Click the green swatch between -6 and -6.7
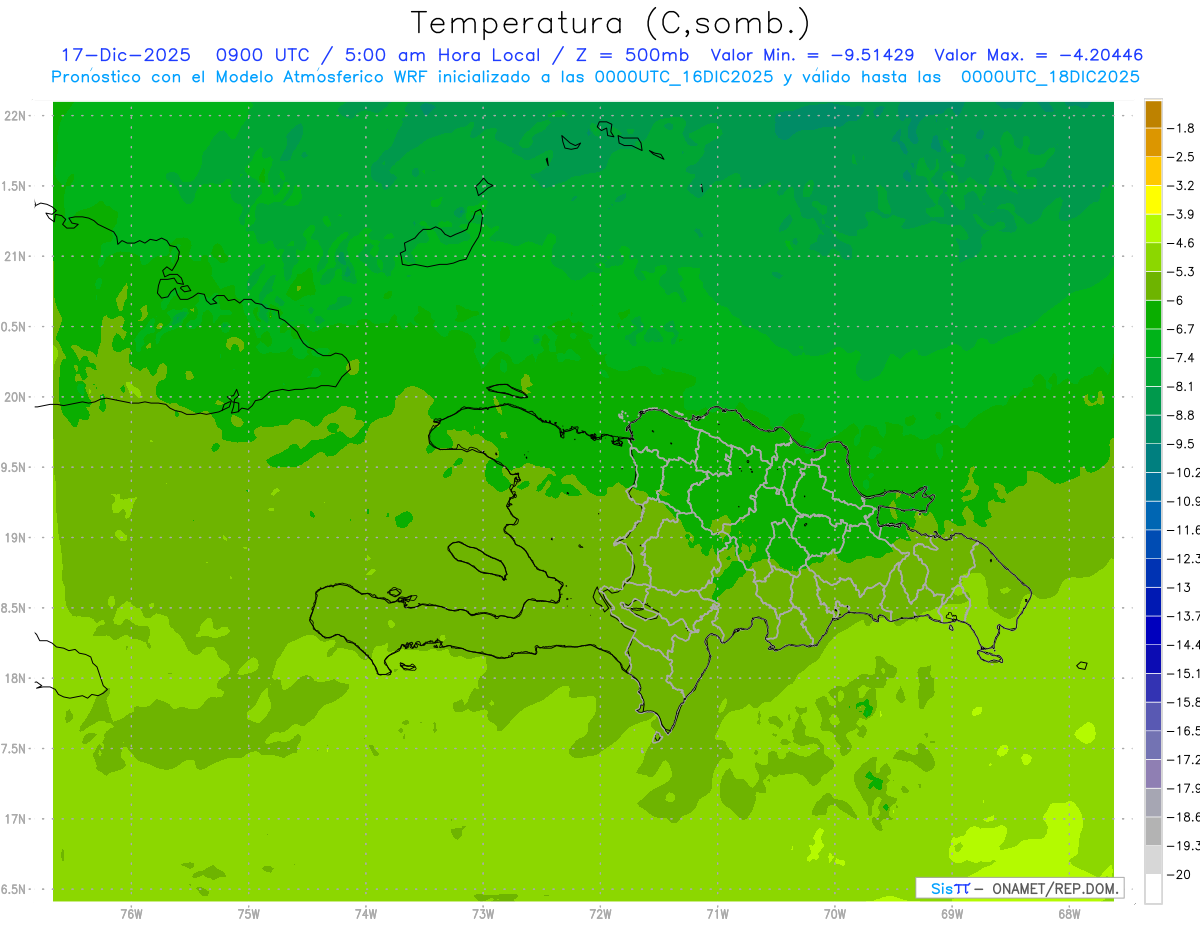1200x927 pixels. [1153, 314]
